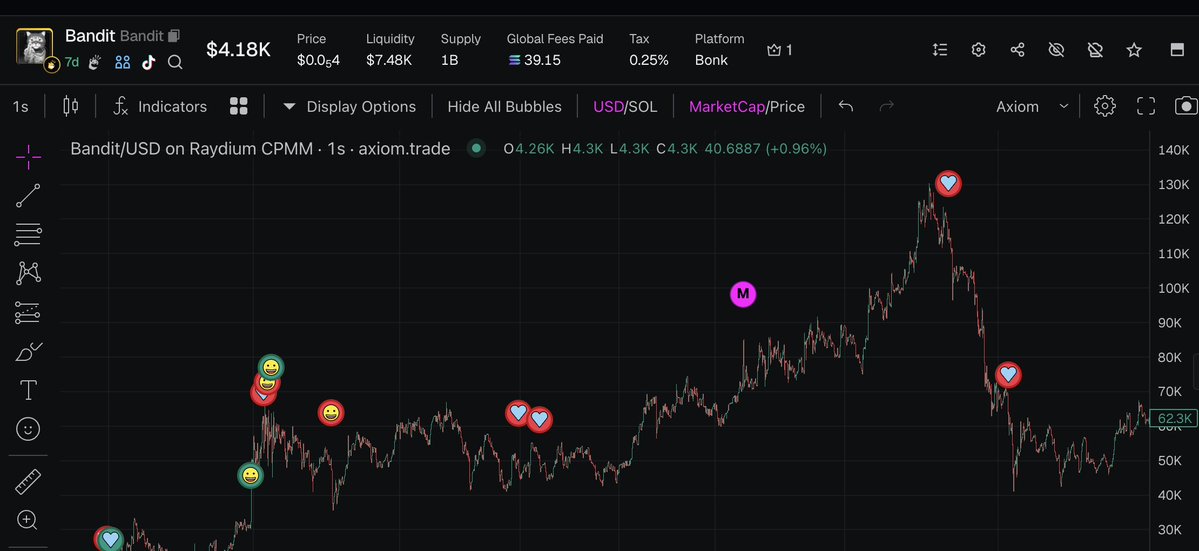Select the Text annotation tool
This screenshot has height=551, width=1199.
tap(28, 391)
